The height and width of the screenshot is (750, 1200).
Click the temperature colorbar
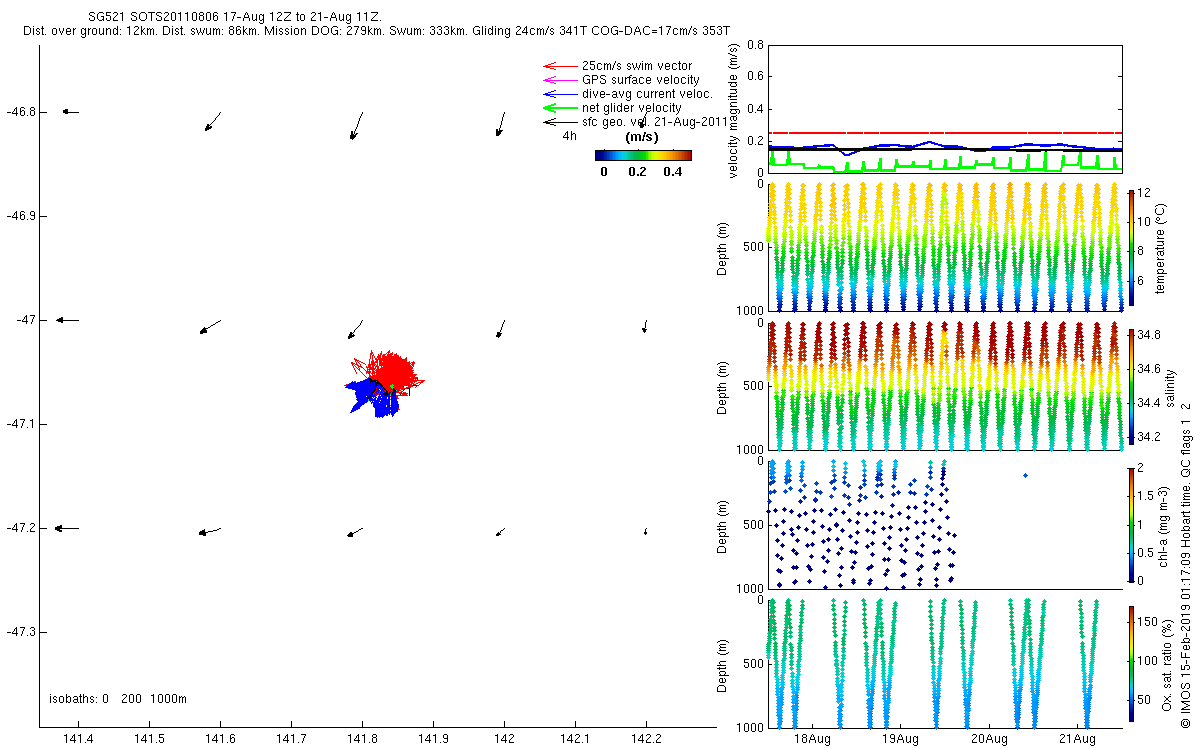[1131, 247]
